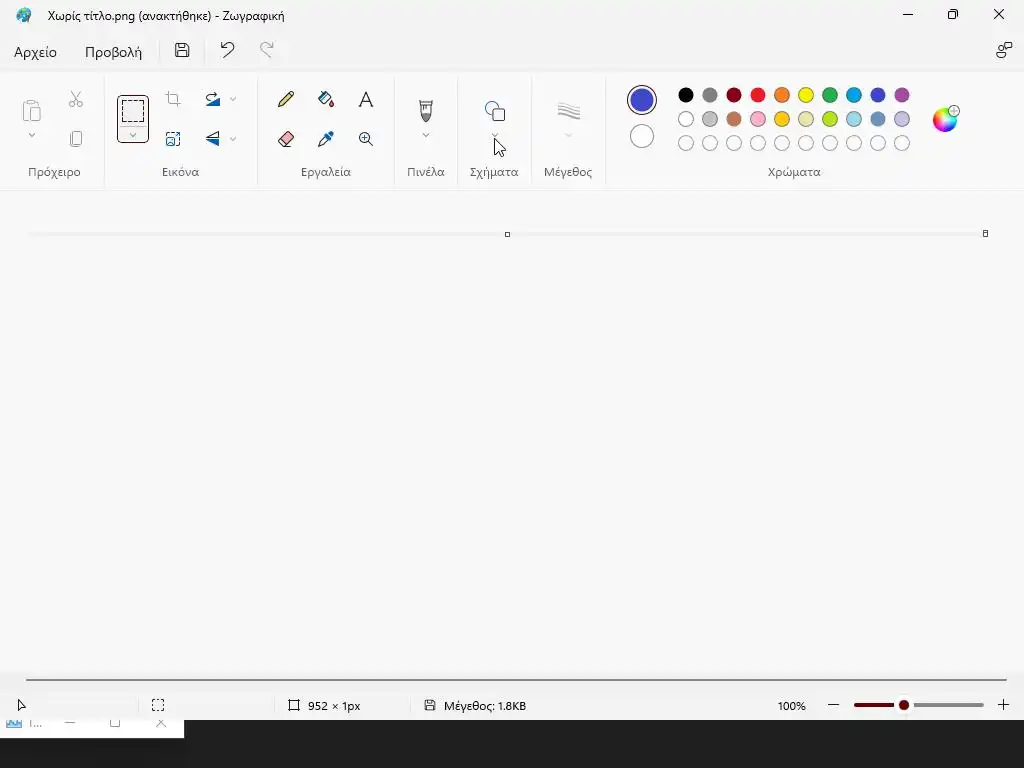Click the line Size icon
Viewport: 1024px width, 768px height.
click(x=569, y=111)
